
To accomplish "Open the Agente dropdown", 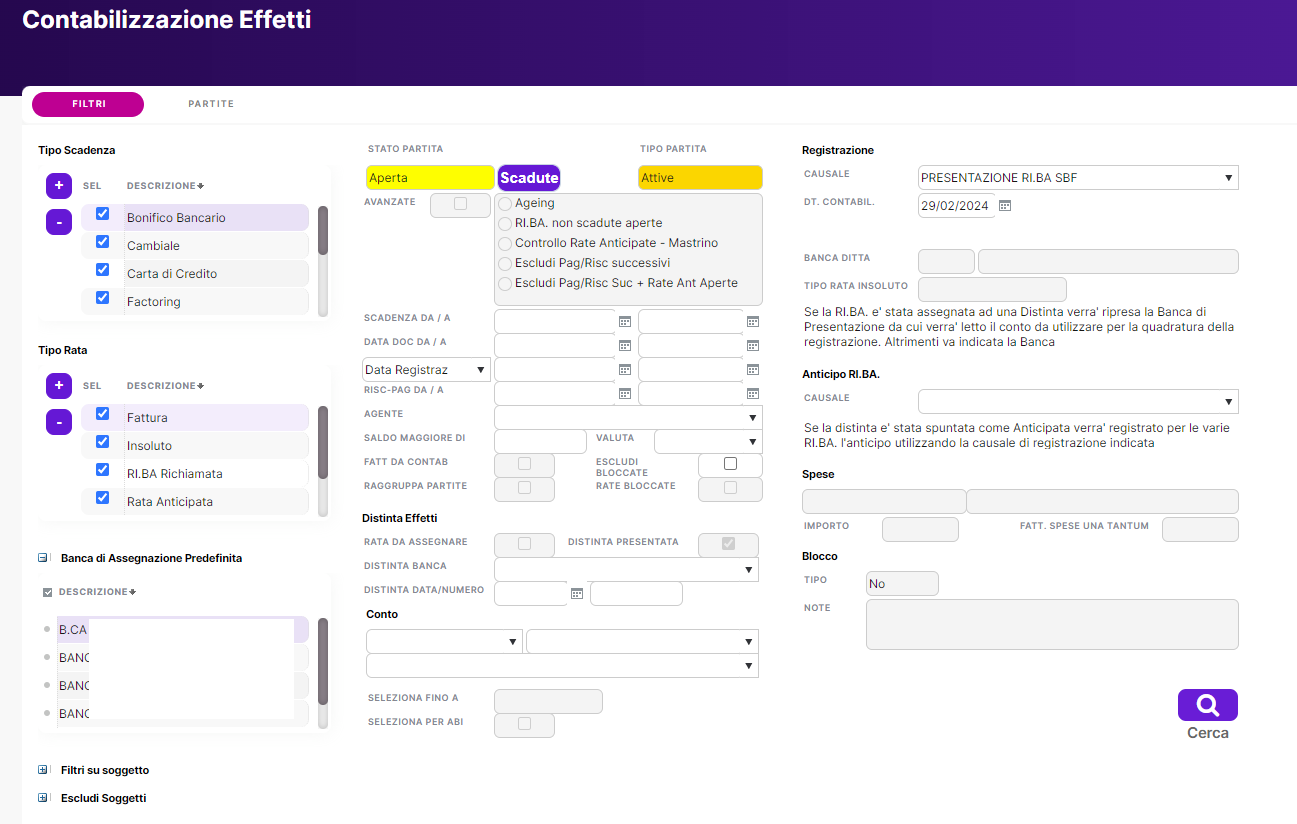I will 628,417.
